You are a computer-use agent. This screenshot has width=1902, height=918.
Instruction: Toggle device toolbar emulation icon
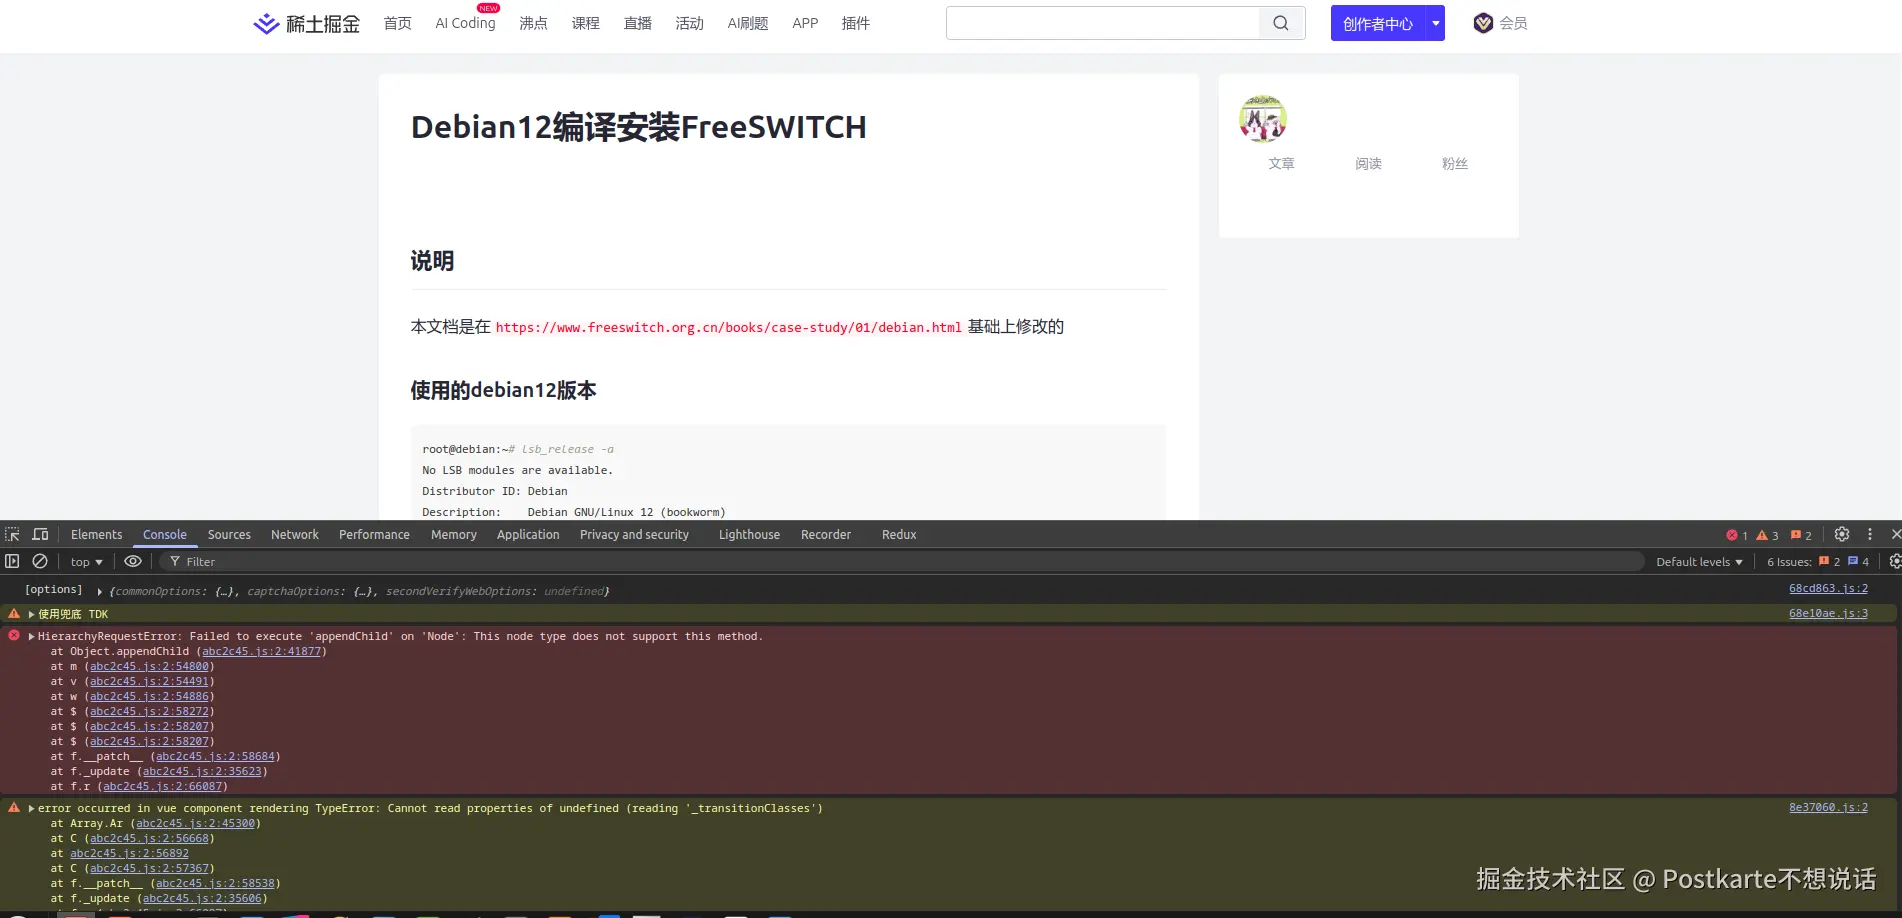coord(40,535)
